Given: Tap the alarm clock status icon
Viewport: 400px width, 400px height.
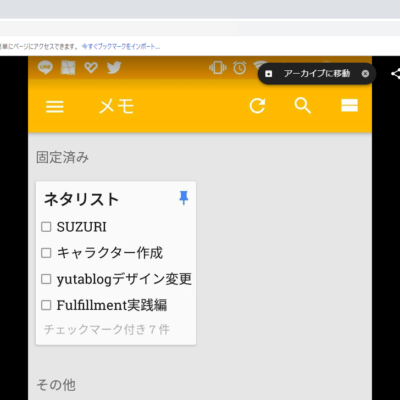Looking at the screenshot, I should coord(240,68).
